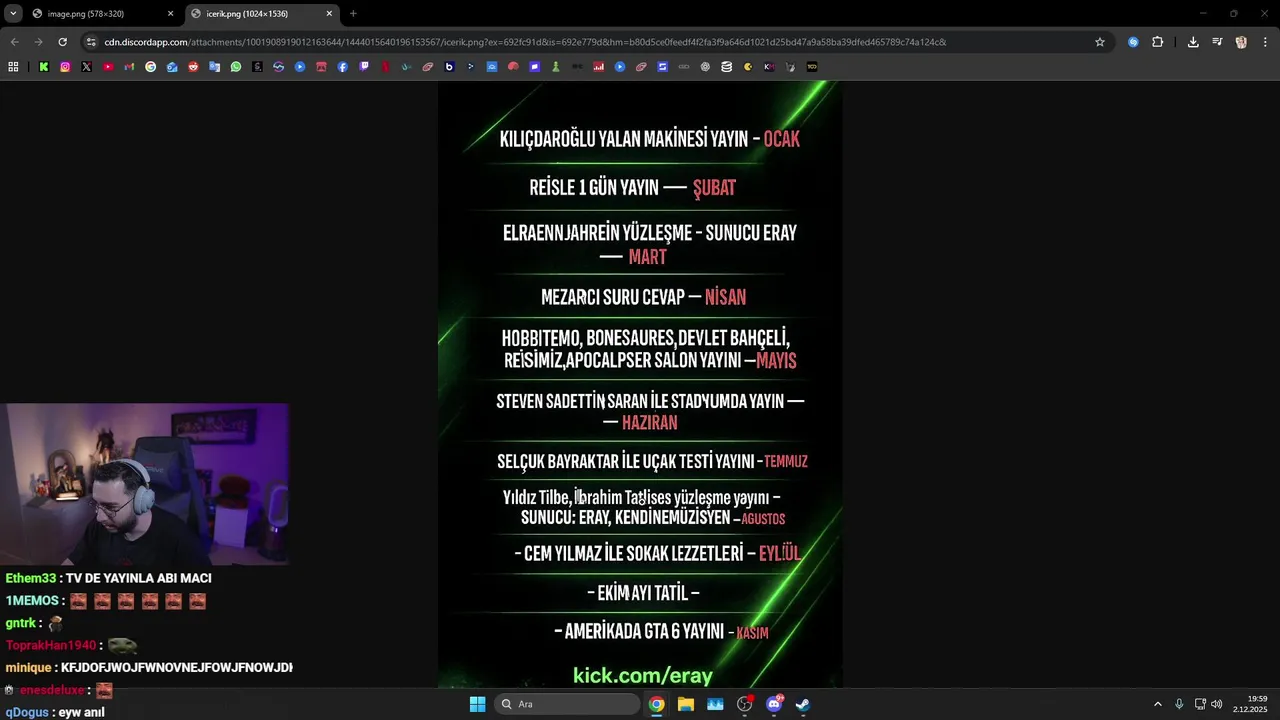Click 'SELÇUK BAYRAKTAR İLE UÇAK TESTİ' line

[625, 461]
